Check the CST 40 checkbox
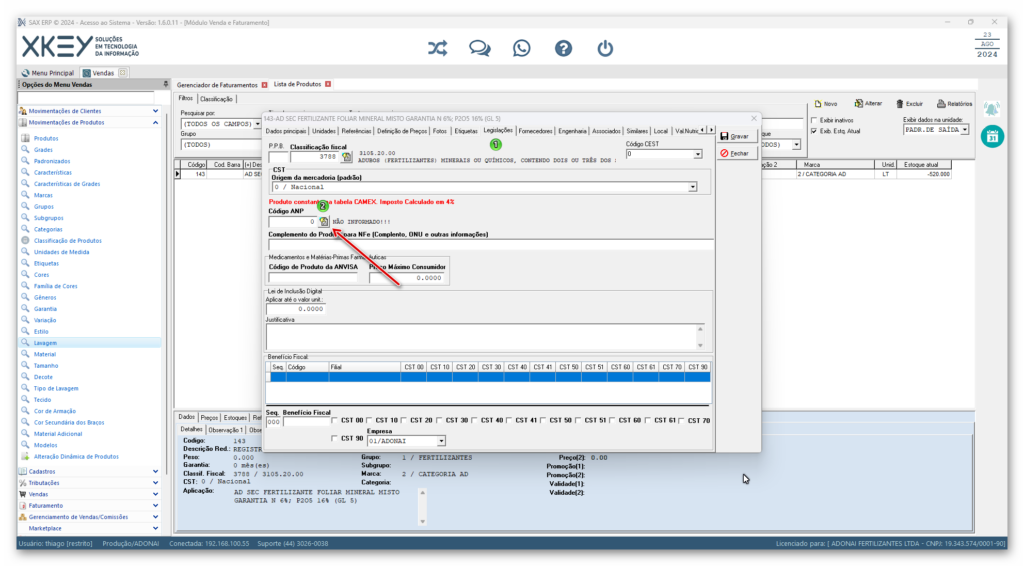This screenshot has height=566, width=1024. tap(475, 420)
